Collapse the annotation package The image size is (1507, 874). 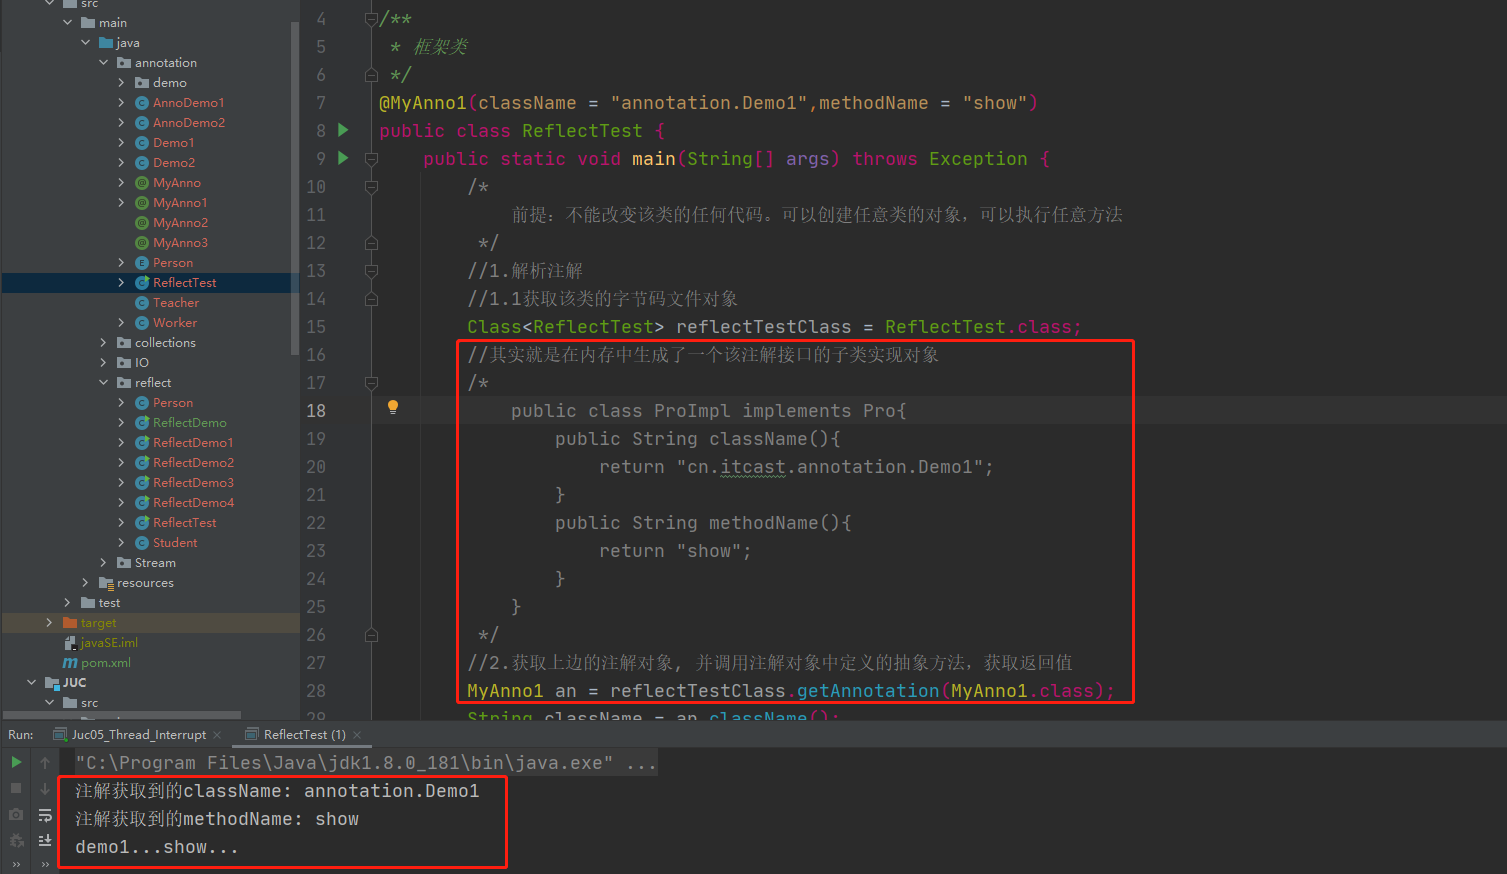pos(103,62)
